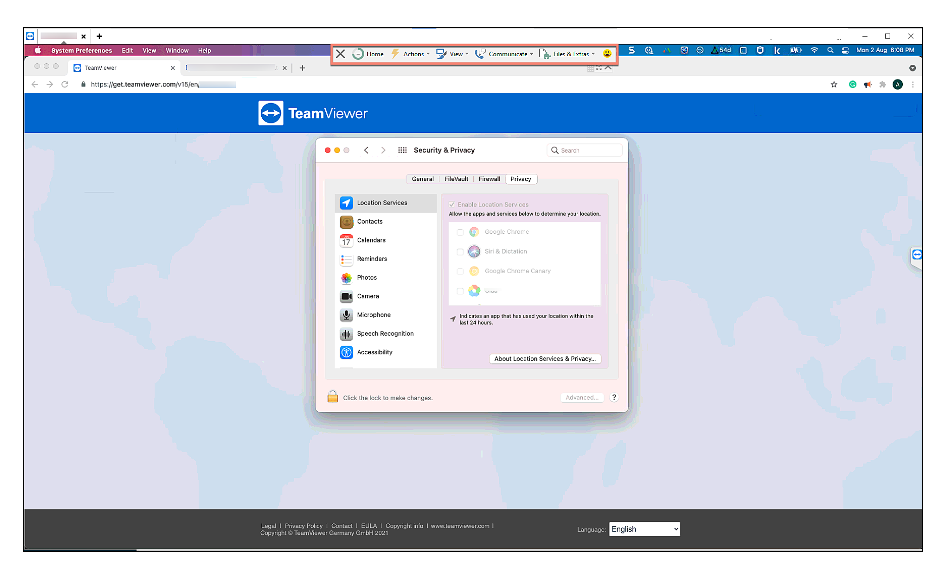
Task: Reload the page in remote browser
Action: click(x=65, y=84)
